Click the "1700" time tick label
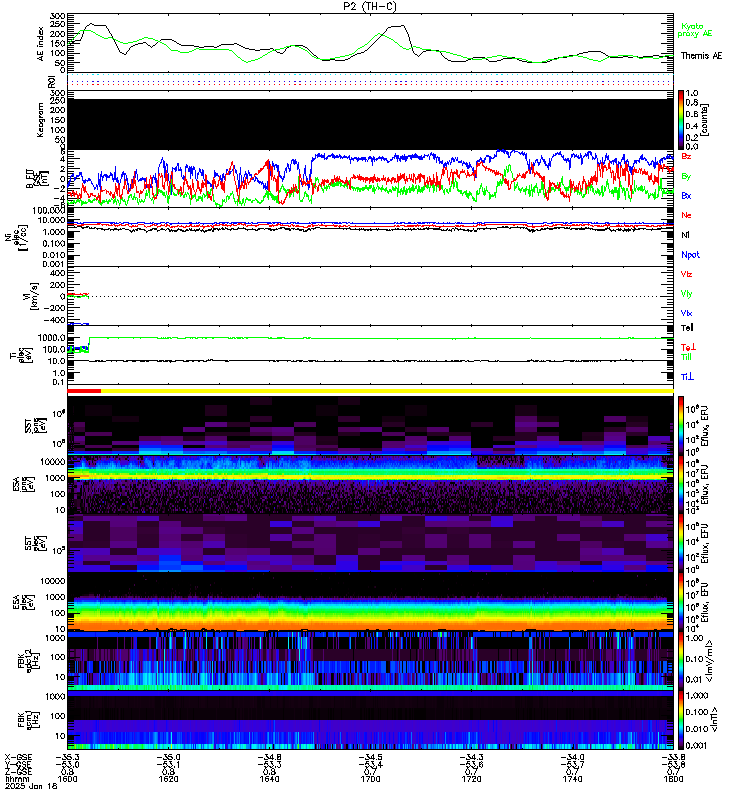Image resolution: width=750 pixels, height=800 pixels. tap(370, 779)
